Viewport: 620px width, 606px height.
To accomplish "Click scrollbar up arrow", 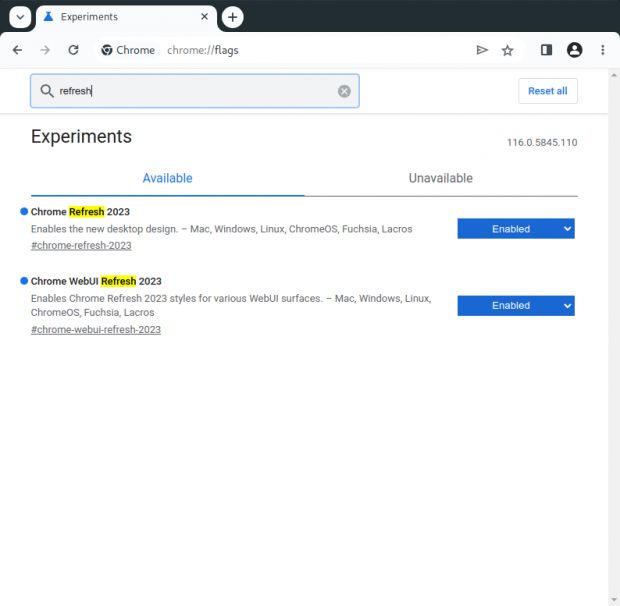I will pos(614,75).
